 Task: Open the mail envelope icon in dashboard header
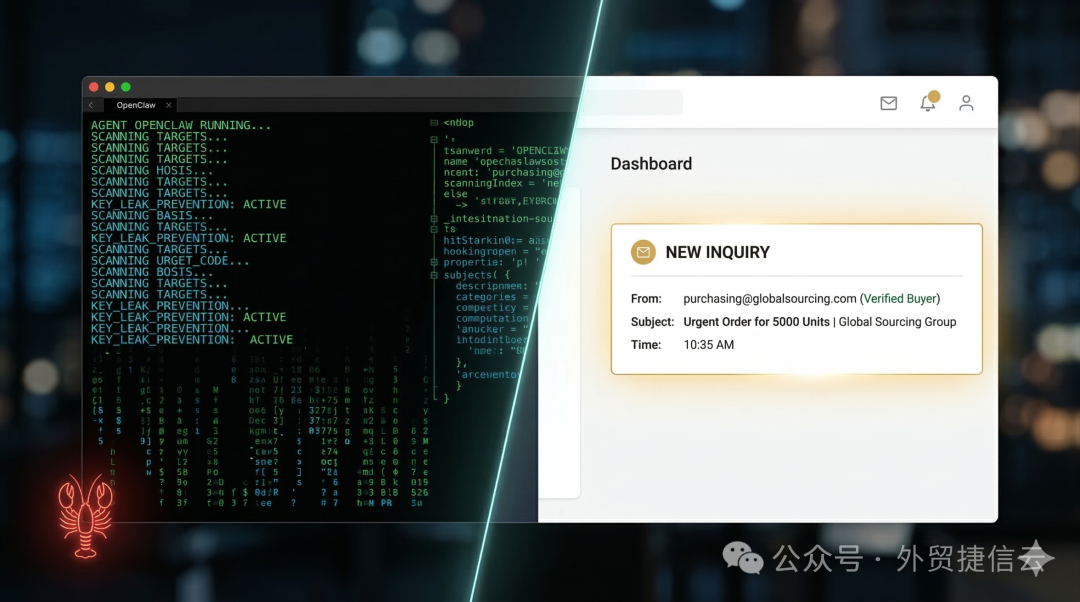[889, 103]
